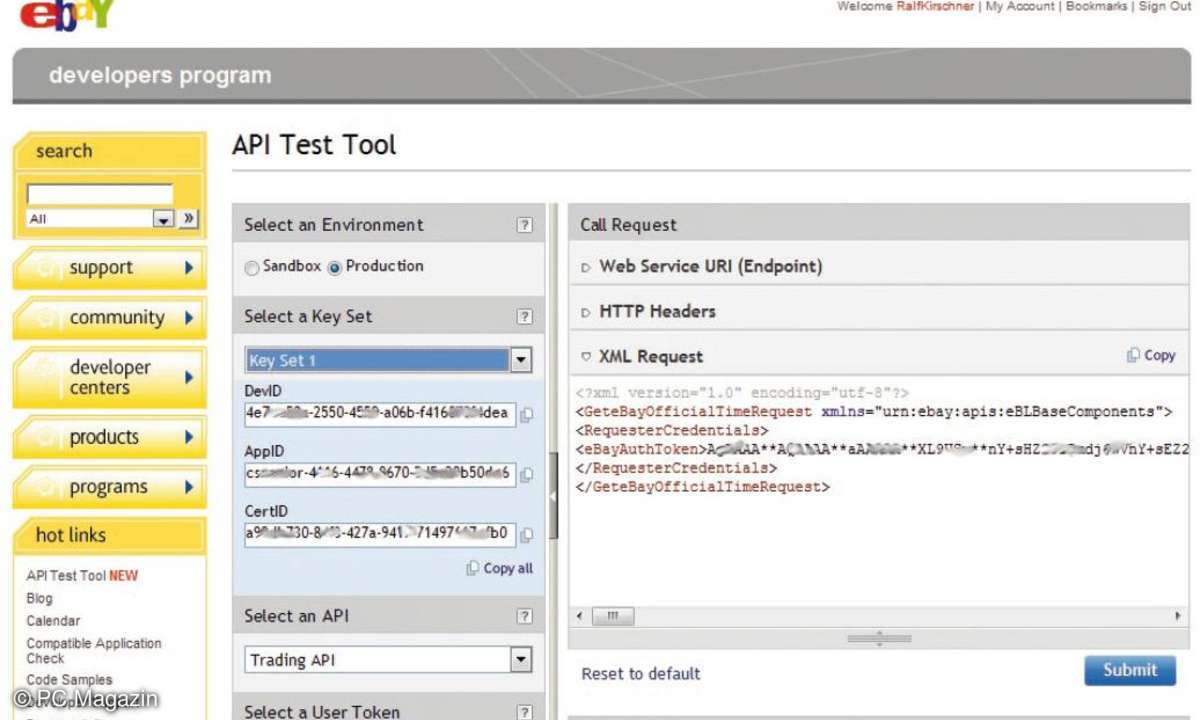Image resolution: width=1200 pixels, height=720 pixels.
Task: Open My Account link
Action: [x=1020, y=6]
